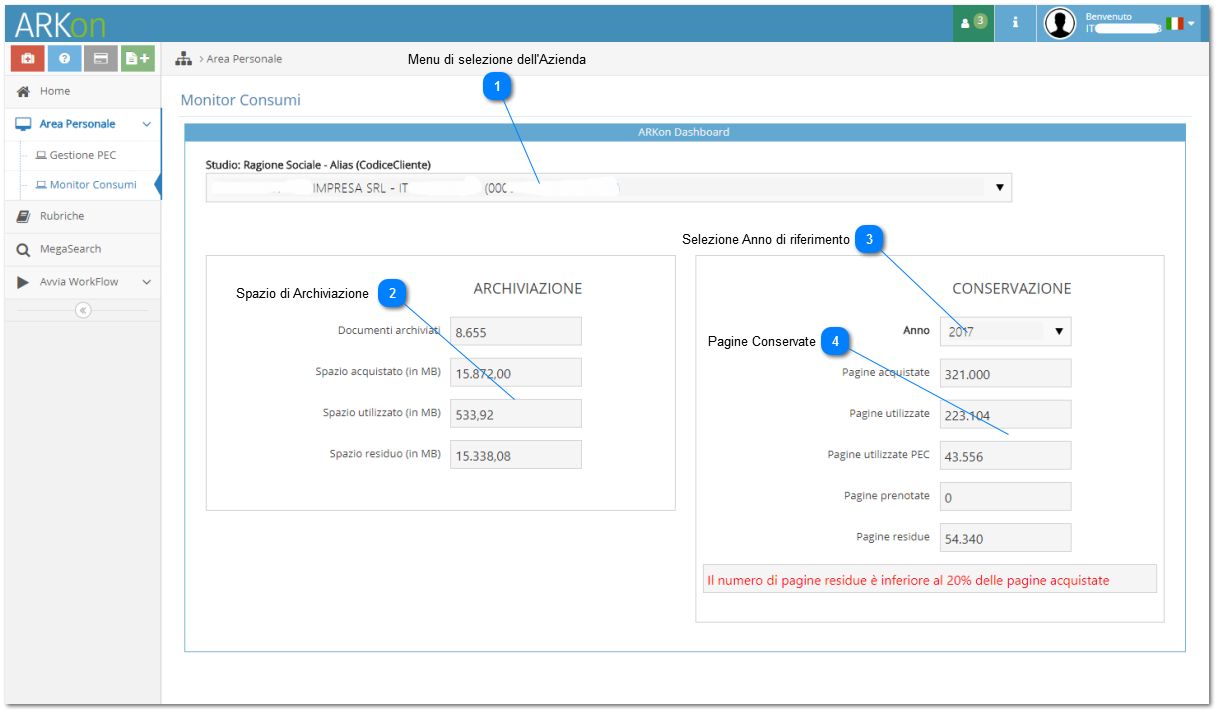Screen dimensions: 1218x713
Task: Click the Studio: Ragione Sociale label
Action: click(318, 164)
